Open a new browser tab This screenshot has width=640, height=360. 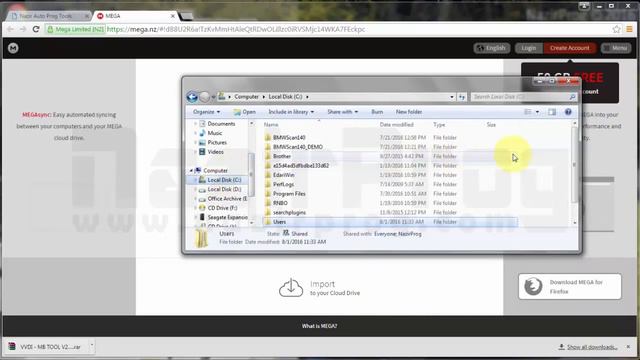coord(187,16)
